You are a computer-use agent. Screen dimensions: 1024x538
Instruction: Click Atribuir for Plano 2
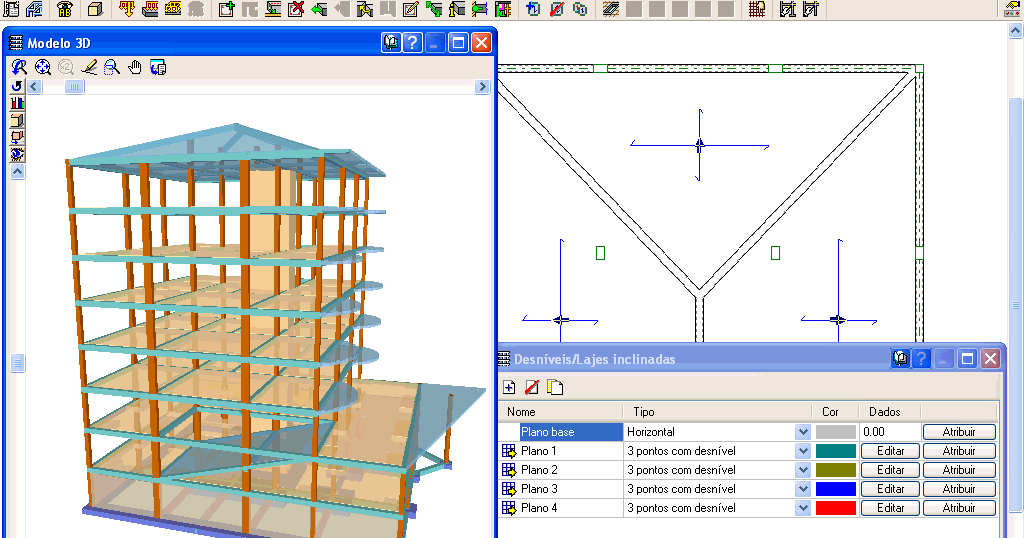click(x=959, y=470)
